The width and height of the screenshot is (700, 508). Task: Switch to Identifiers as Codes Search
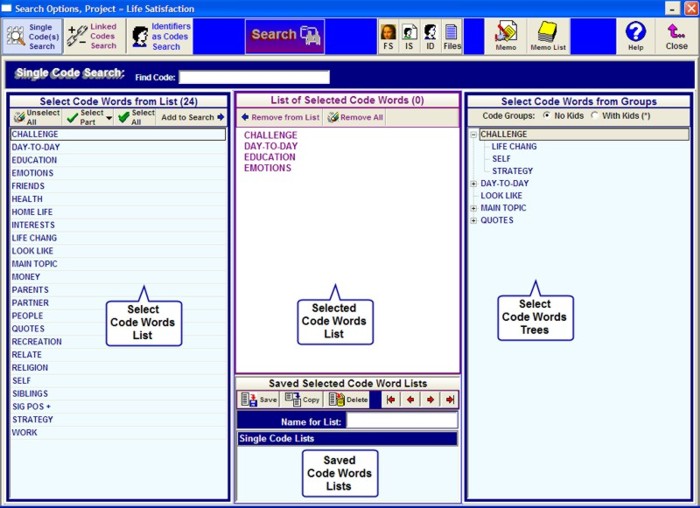[x=159, y=36]
